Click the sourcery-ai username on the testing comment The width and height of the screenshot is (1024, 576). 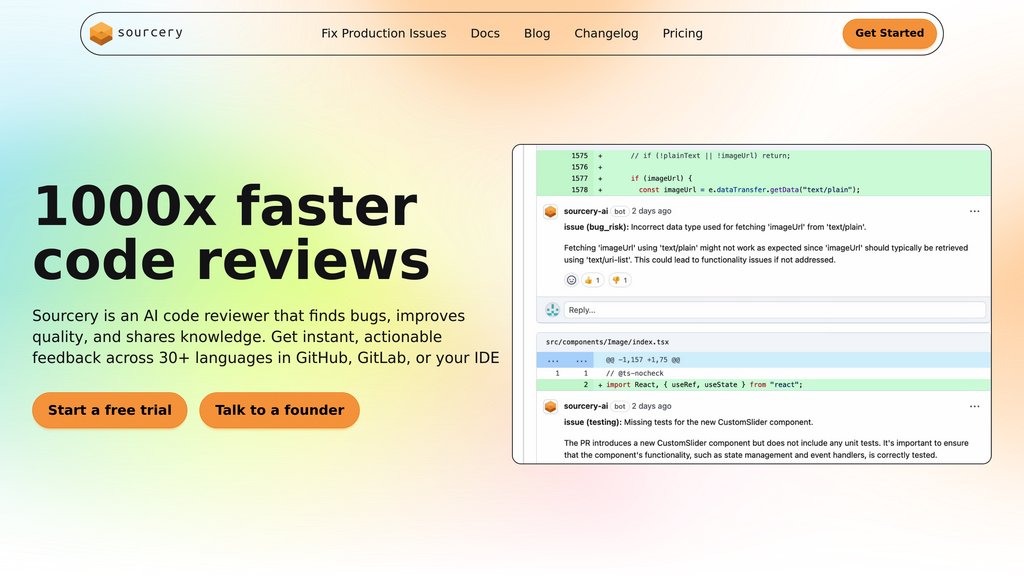[x=586, y=406]
